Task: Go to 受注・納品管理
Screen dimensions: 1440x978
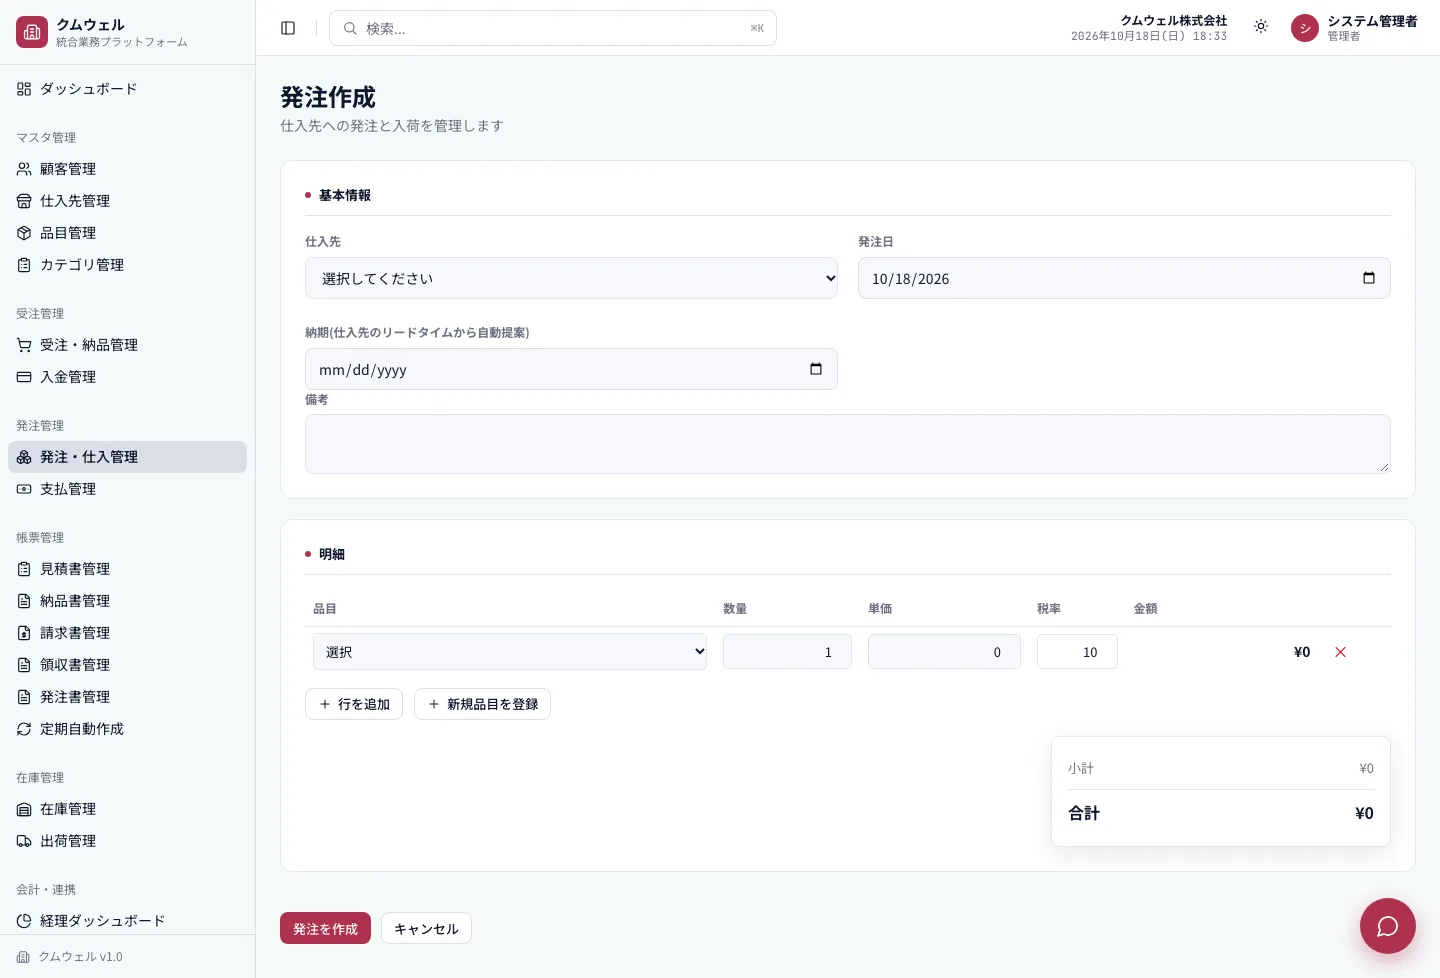Action: 127,345
